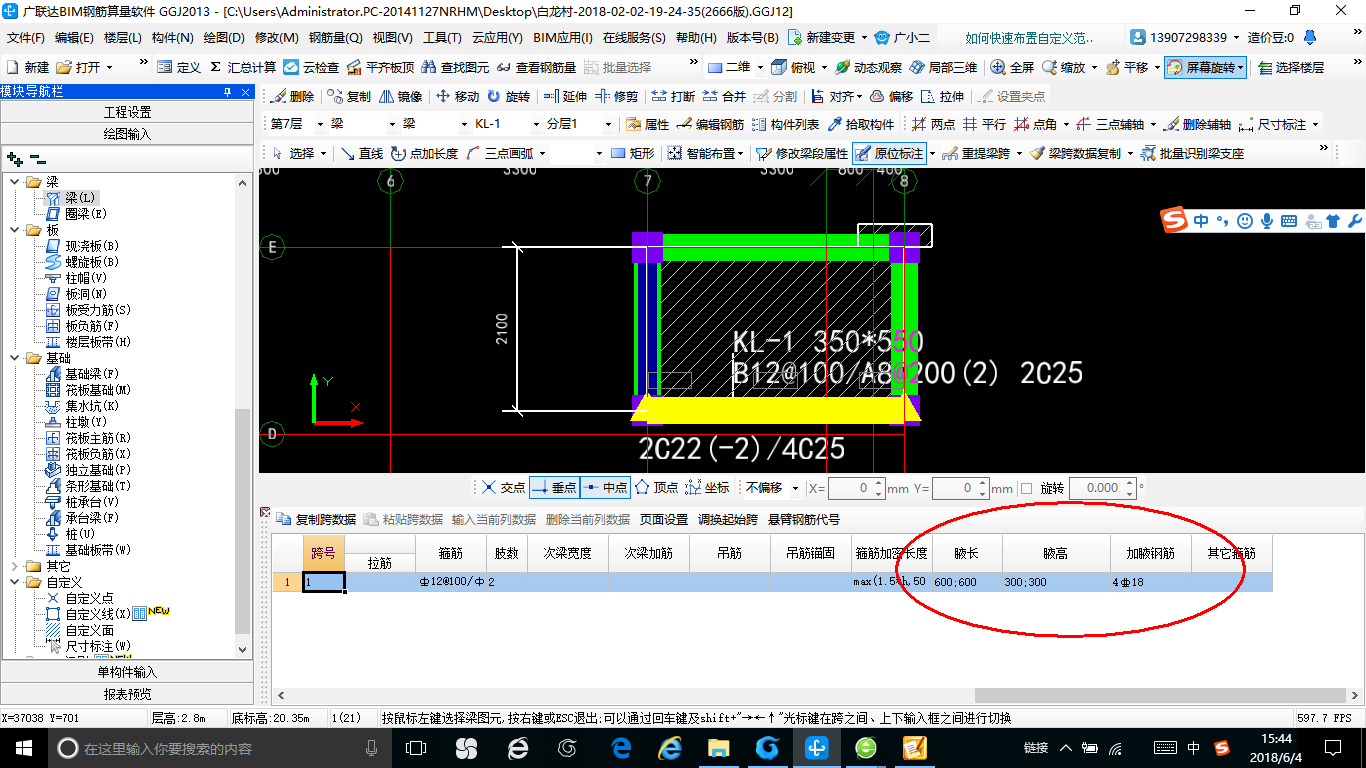Select the 偏移 offset tool
This screenshot has width=1366, height=768.
click(x=891, y=97)
